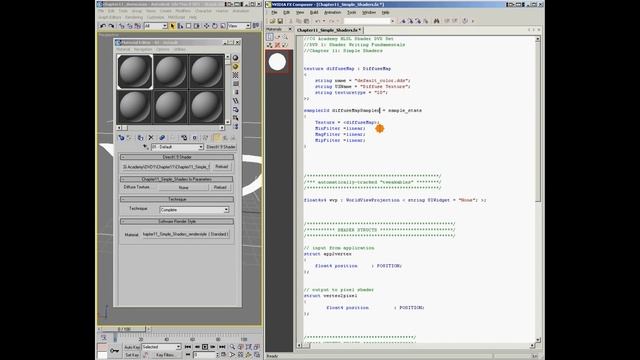This screenshot has height=360, width=640.
Task: Click the Sample Type sphere icon
Action: (x=236, y=58)
